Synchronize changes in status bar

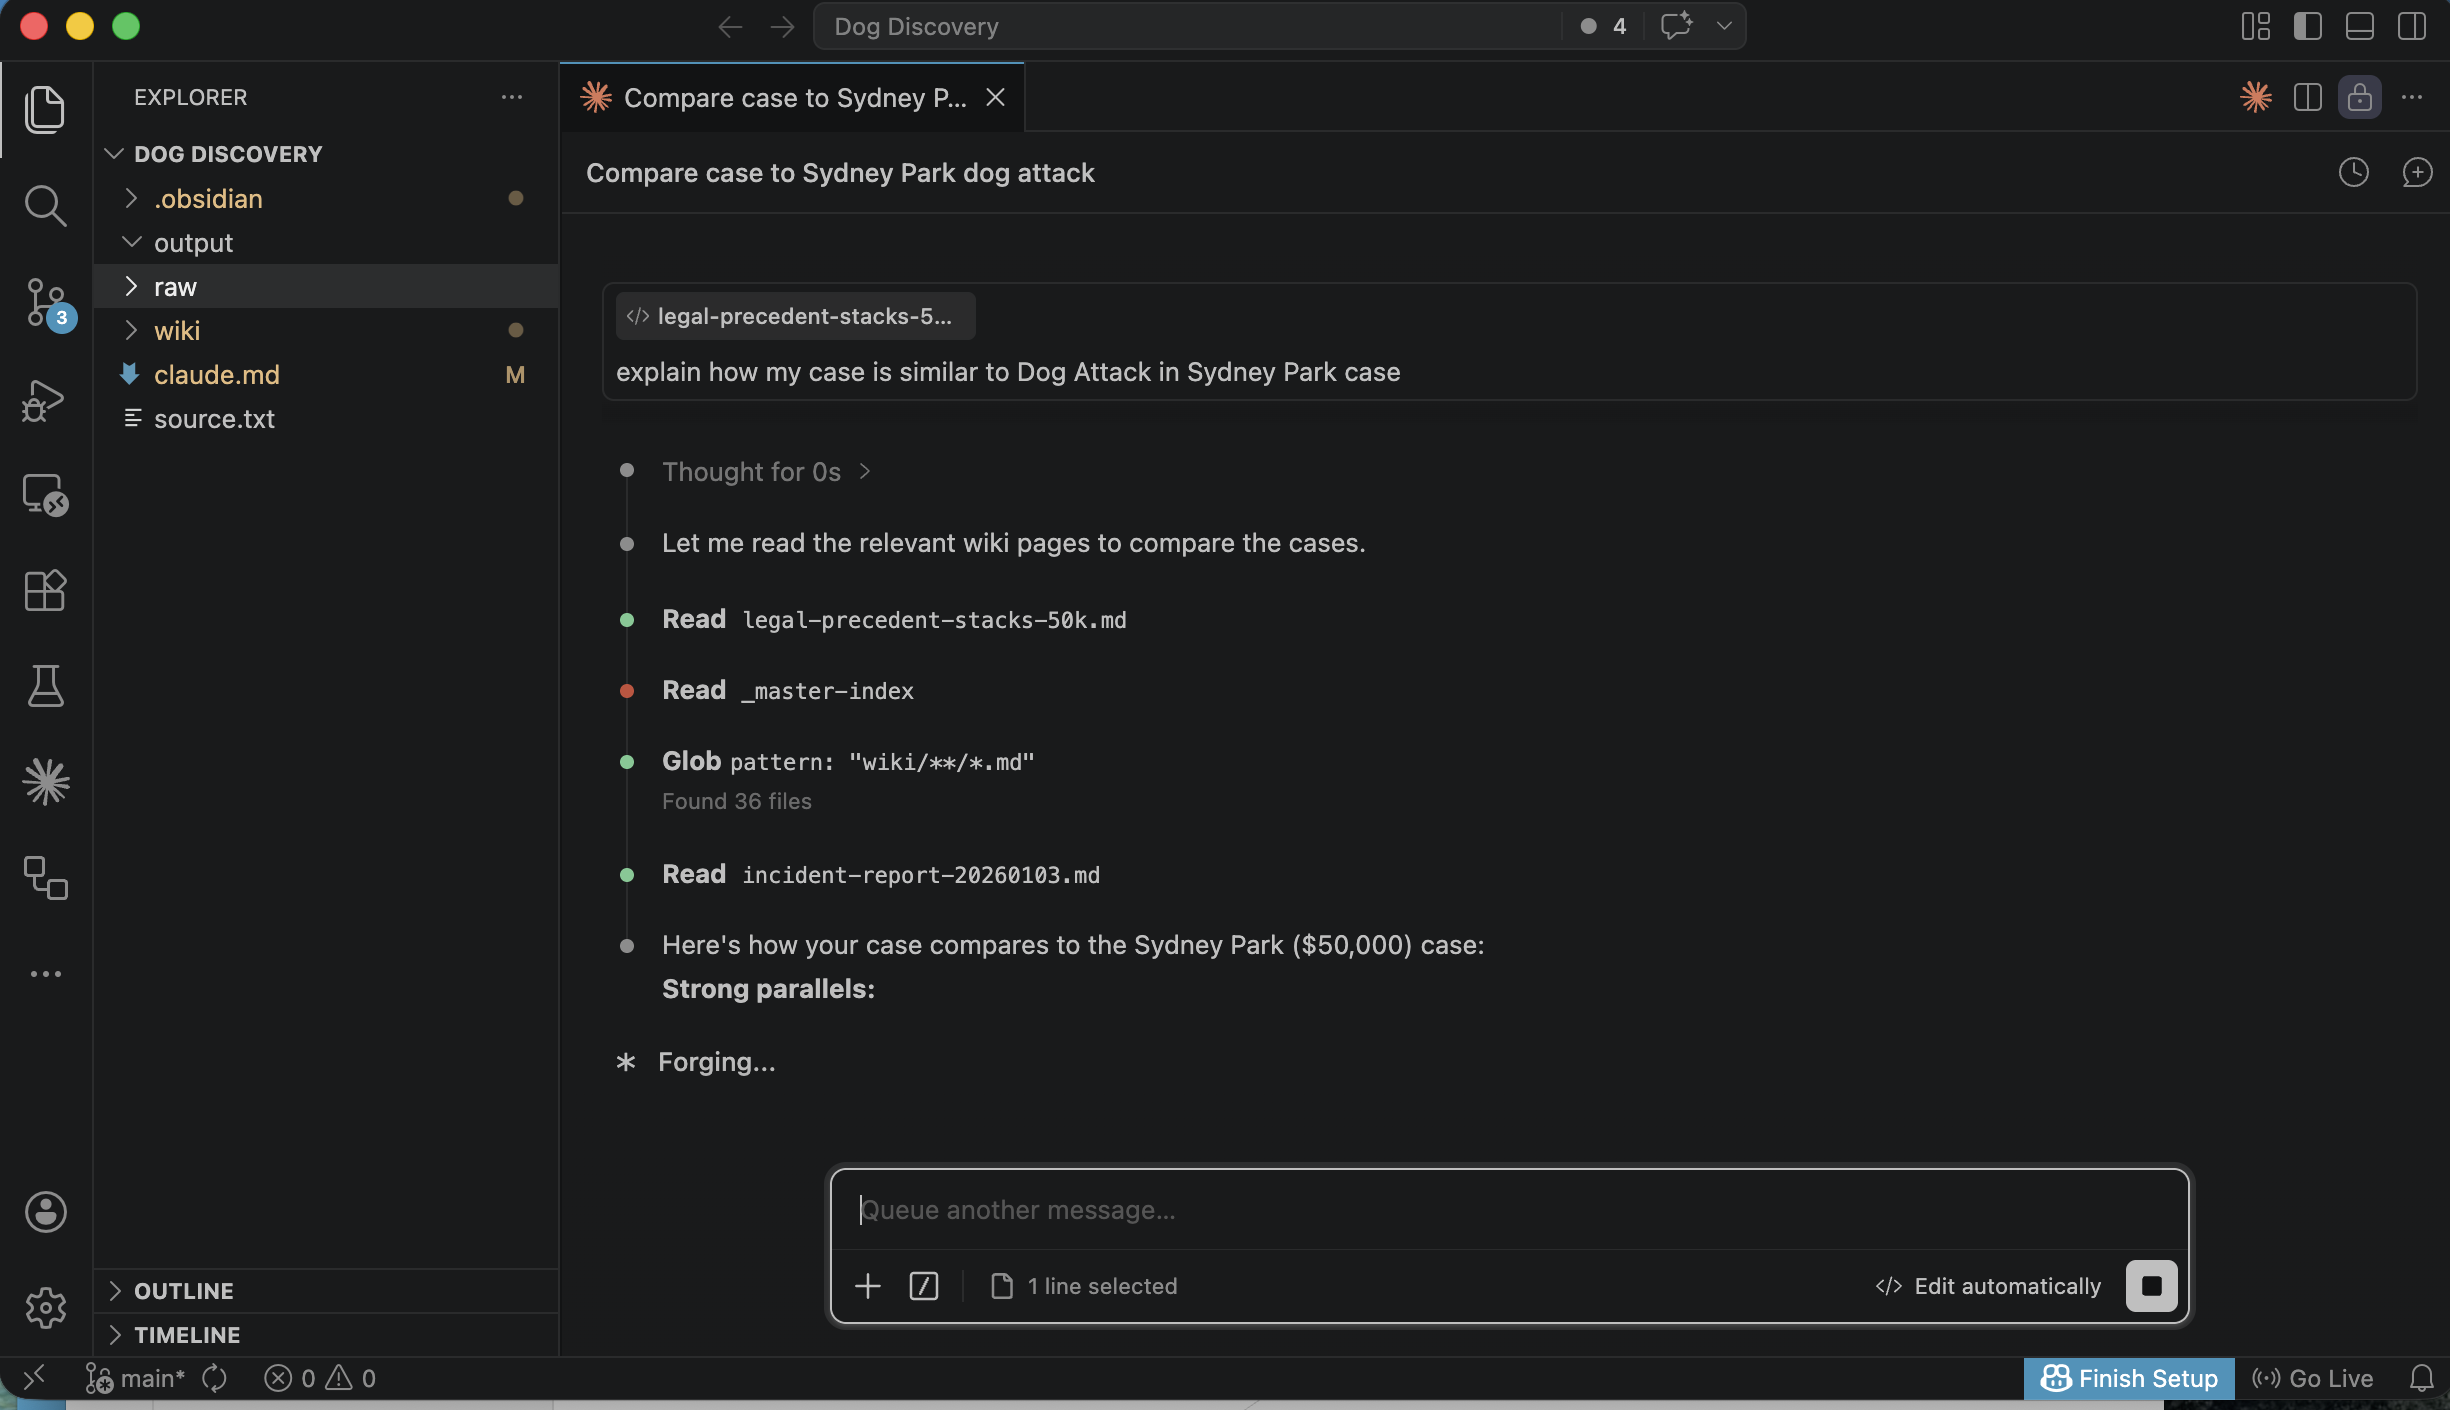pos(214,1379)
